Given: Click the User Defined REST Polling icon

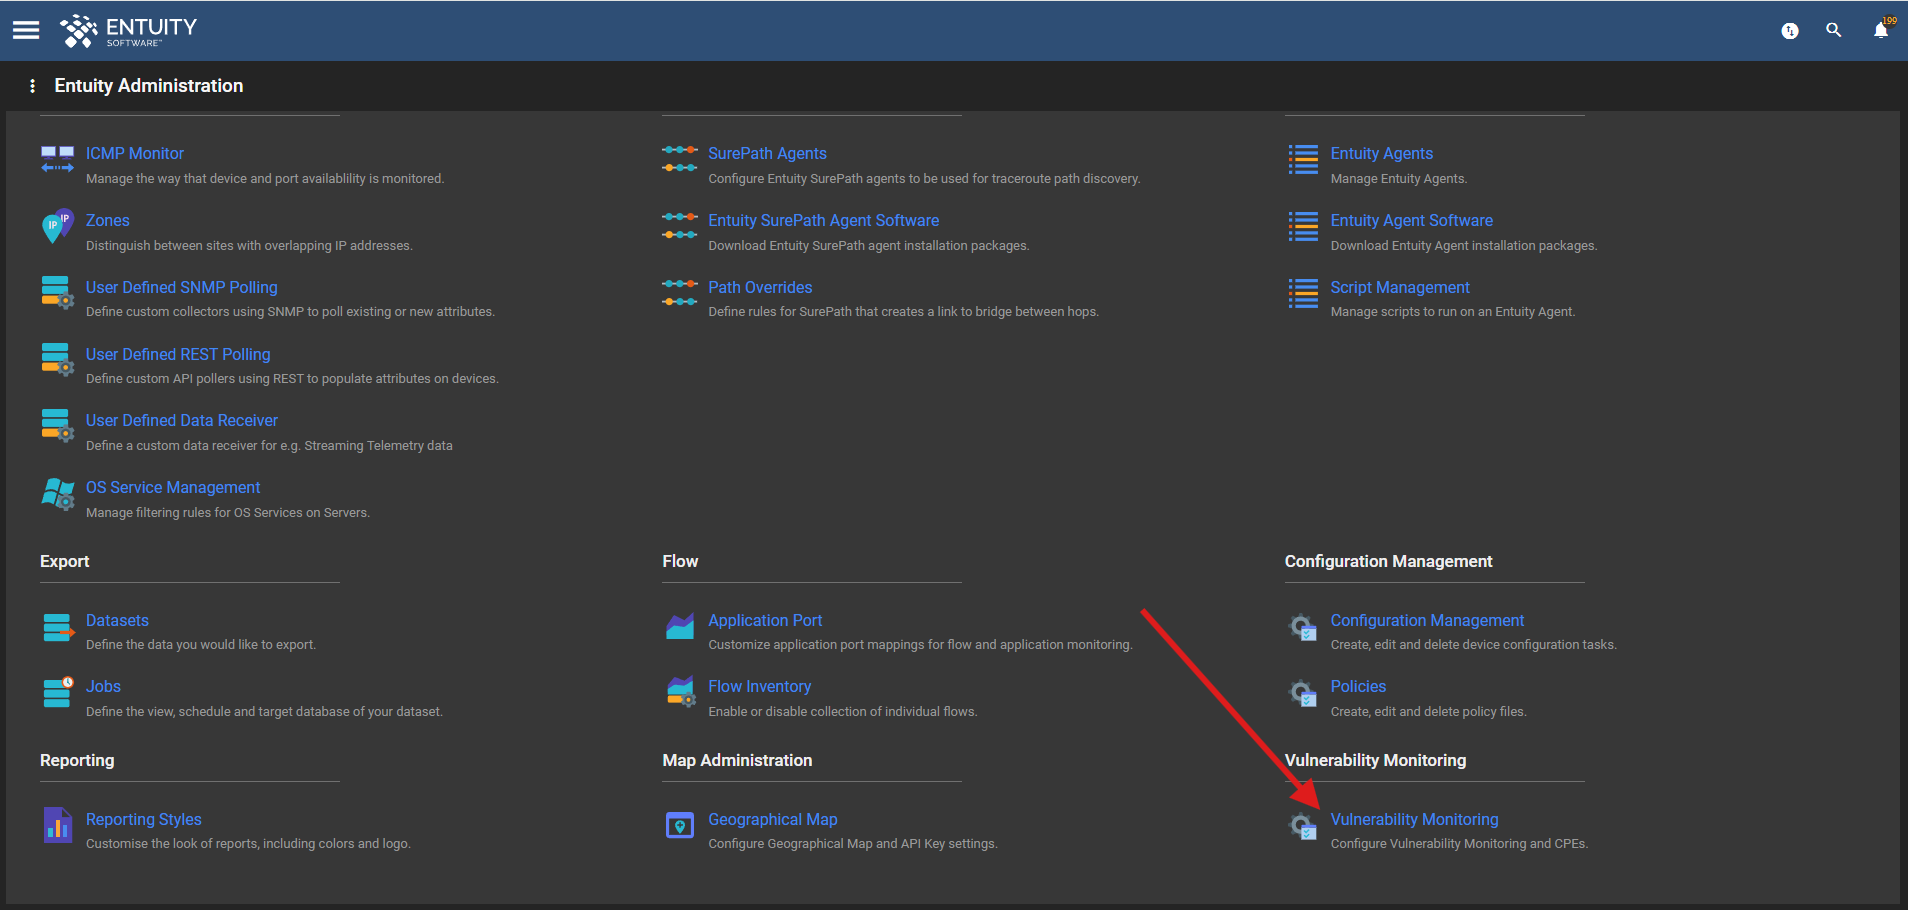Looking at the screenshot, I should pos(57,359).
